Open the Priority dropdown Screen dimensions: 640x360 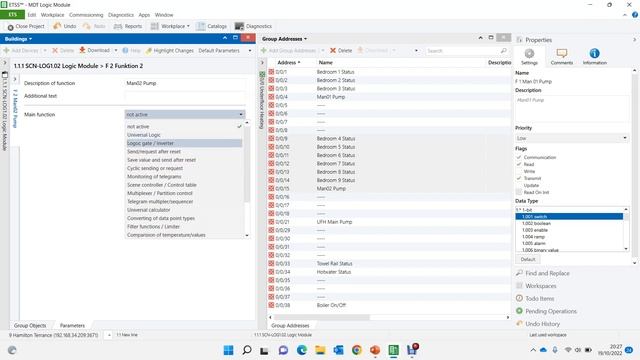[571, 138]
